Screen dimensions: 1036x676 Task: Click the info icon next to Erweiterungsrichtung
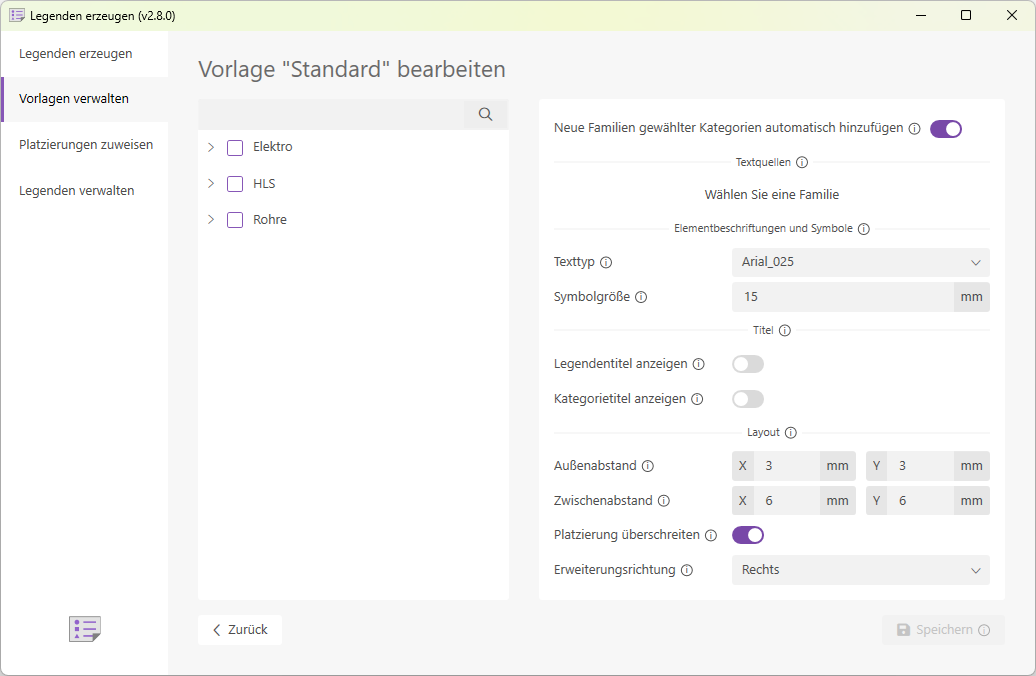687,569
